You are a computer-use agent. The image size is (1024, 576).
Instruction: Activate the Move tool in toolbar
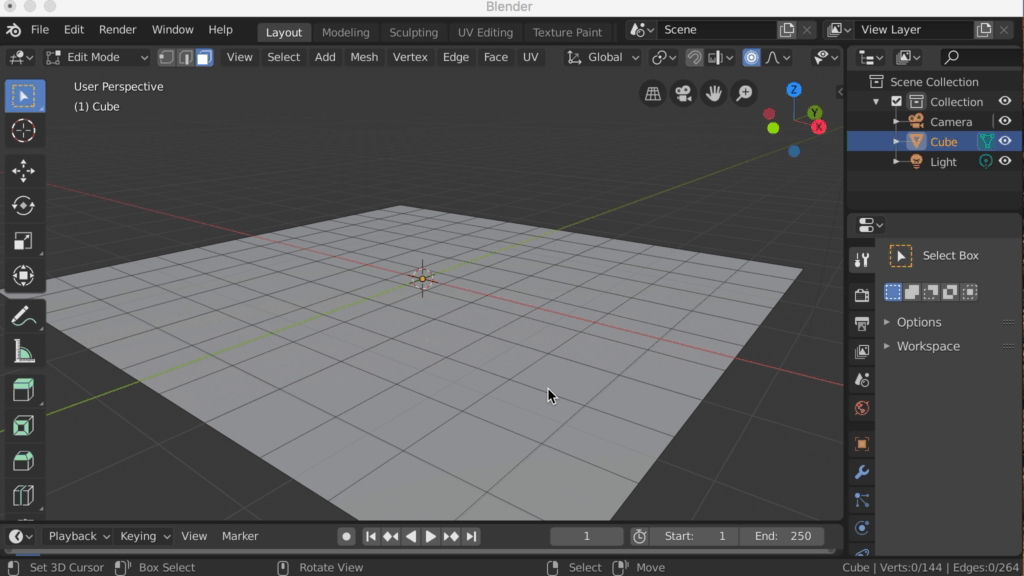pos(23,171)
